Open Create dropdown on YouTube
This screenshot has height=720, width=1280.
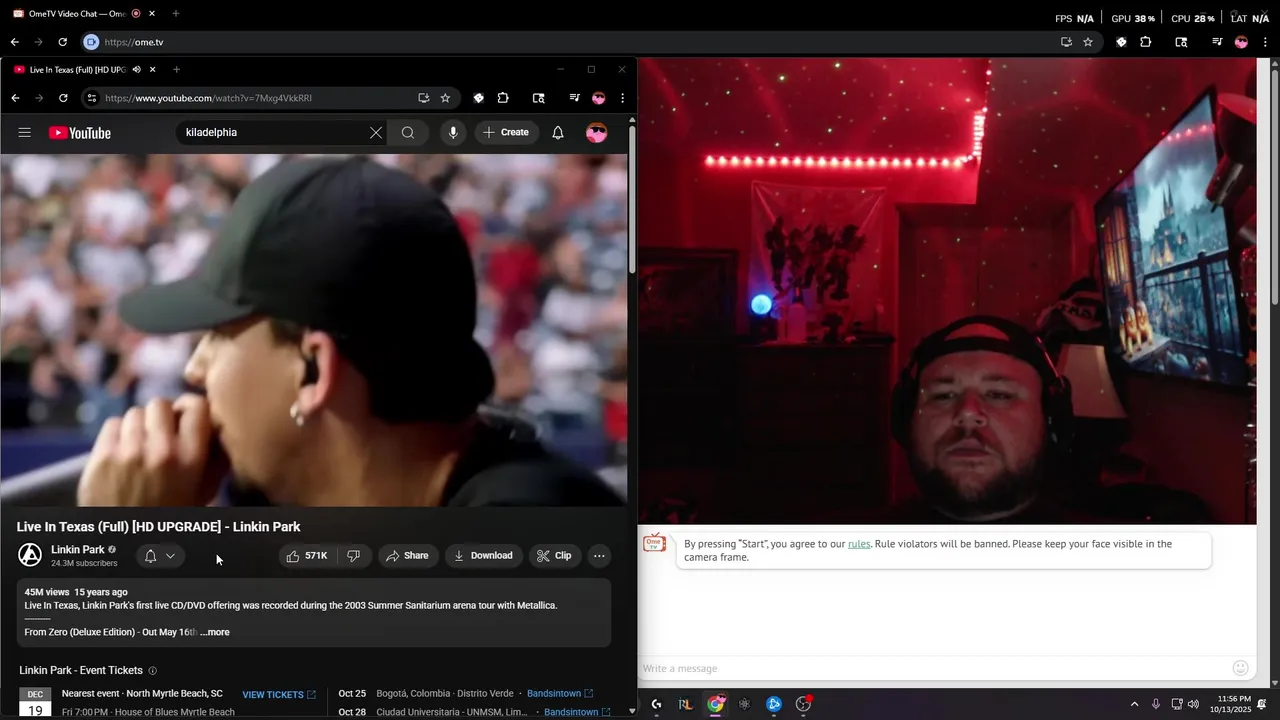coord(506,133)
